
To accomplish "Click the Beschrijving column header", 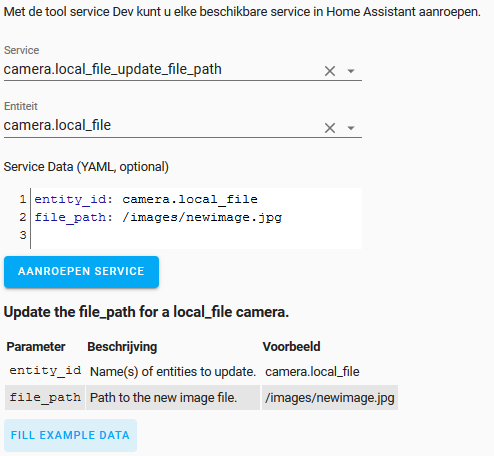I will (x=122, y=347).
